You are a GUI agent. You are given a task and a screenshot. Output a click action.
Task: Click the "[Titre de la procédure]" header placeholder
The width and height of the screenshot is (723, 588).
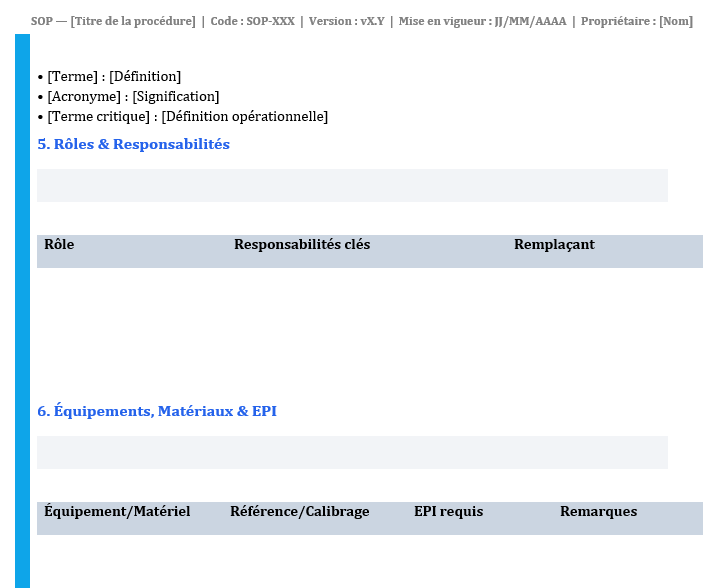click(x=133, y=21)
